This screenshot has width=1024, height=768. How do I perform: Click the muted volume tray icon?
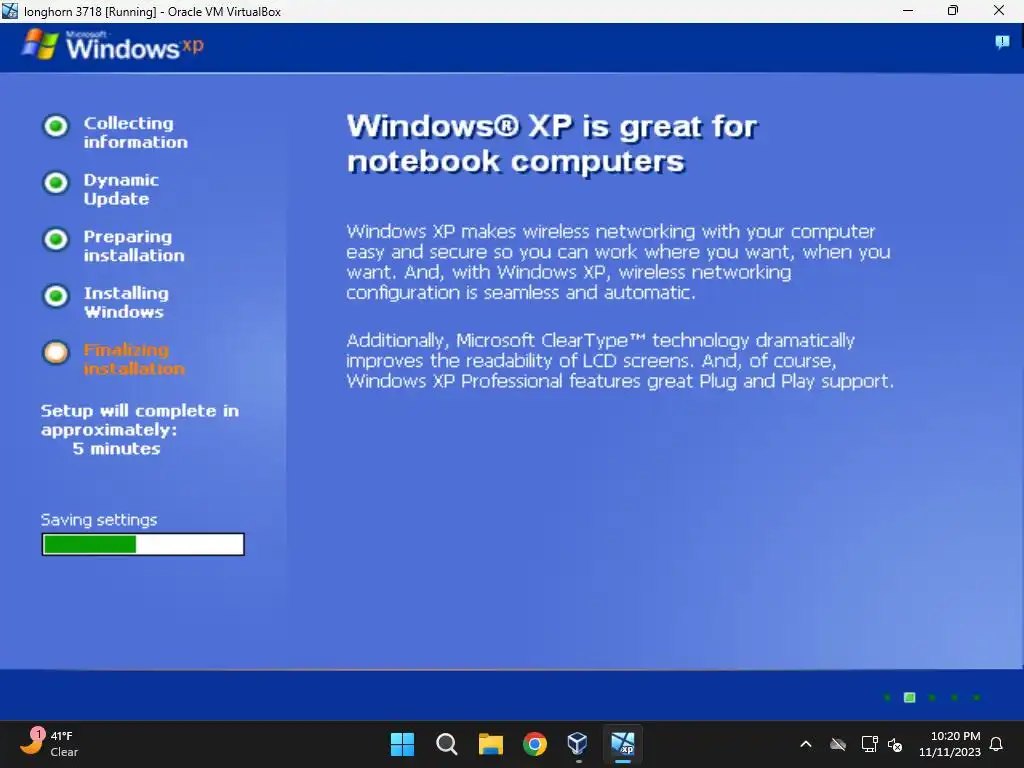(x=895, y=744)
